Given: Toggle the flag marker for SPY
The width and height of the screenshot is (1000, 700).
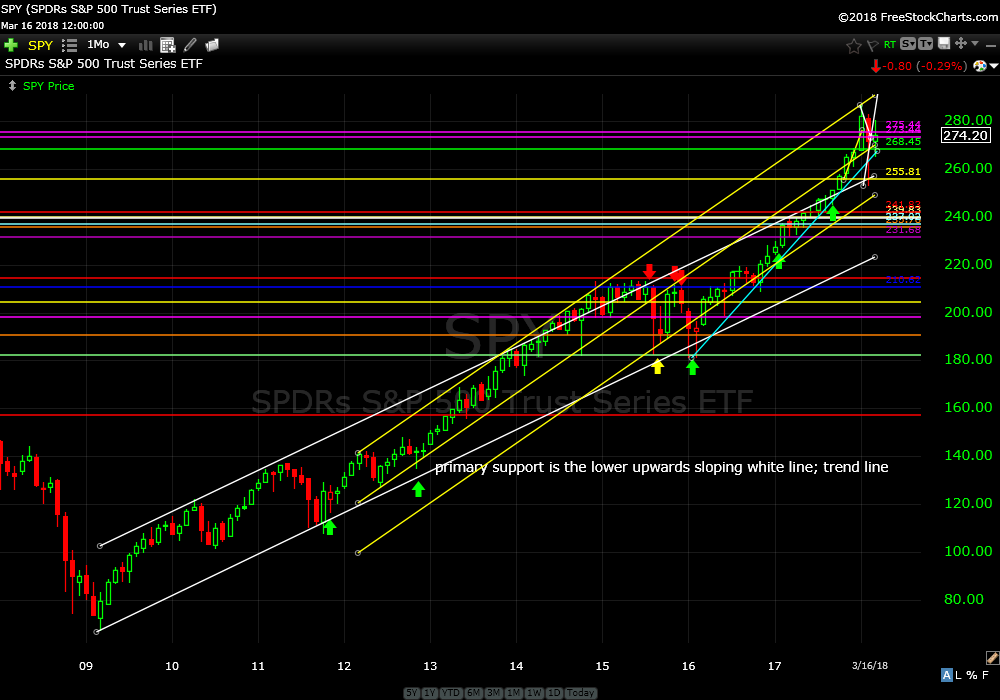Looking at the screenshot, I should [871, 45].
